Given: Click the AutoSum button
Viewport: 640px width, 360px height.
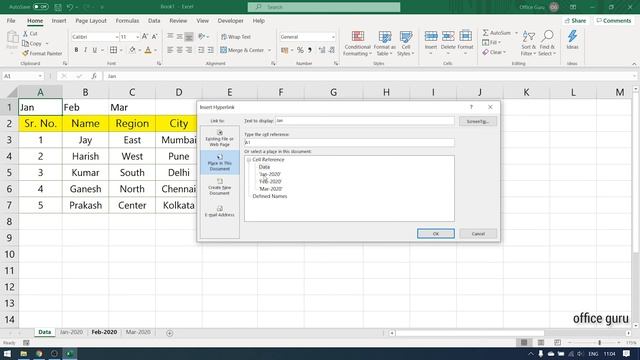Looking at the screenshot, I should [496, 33].
